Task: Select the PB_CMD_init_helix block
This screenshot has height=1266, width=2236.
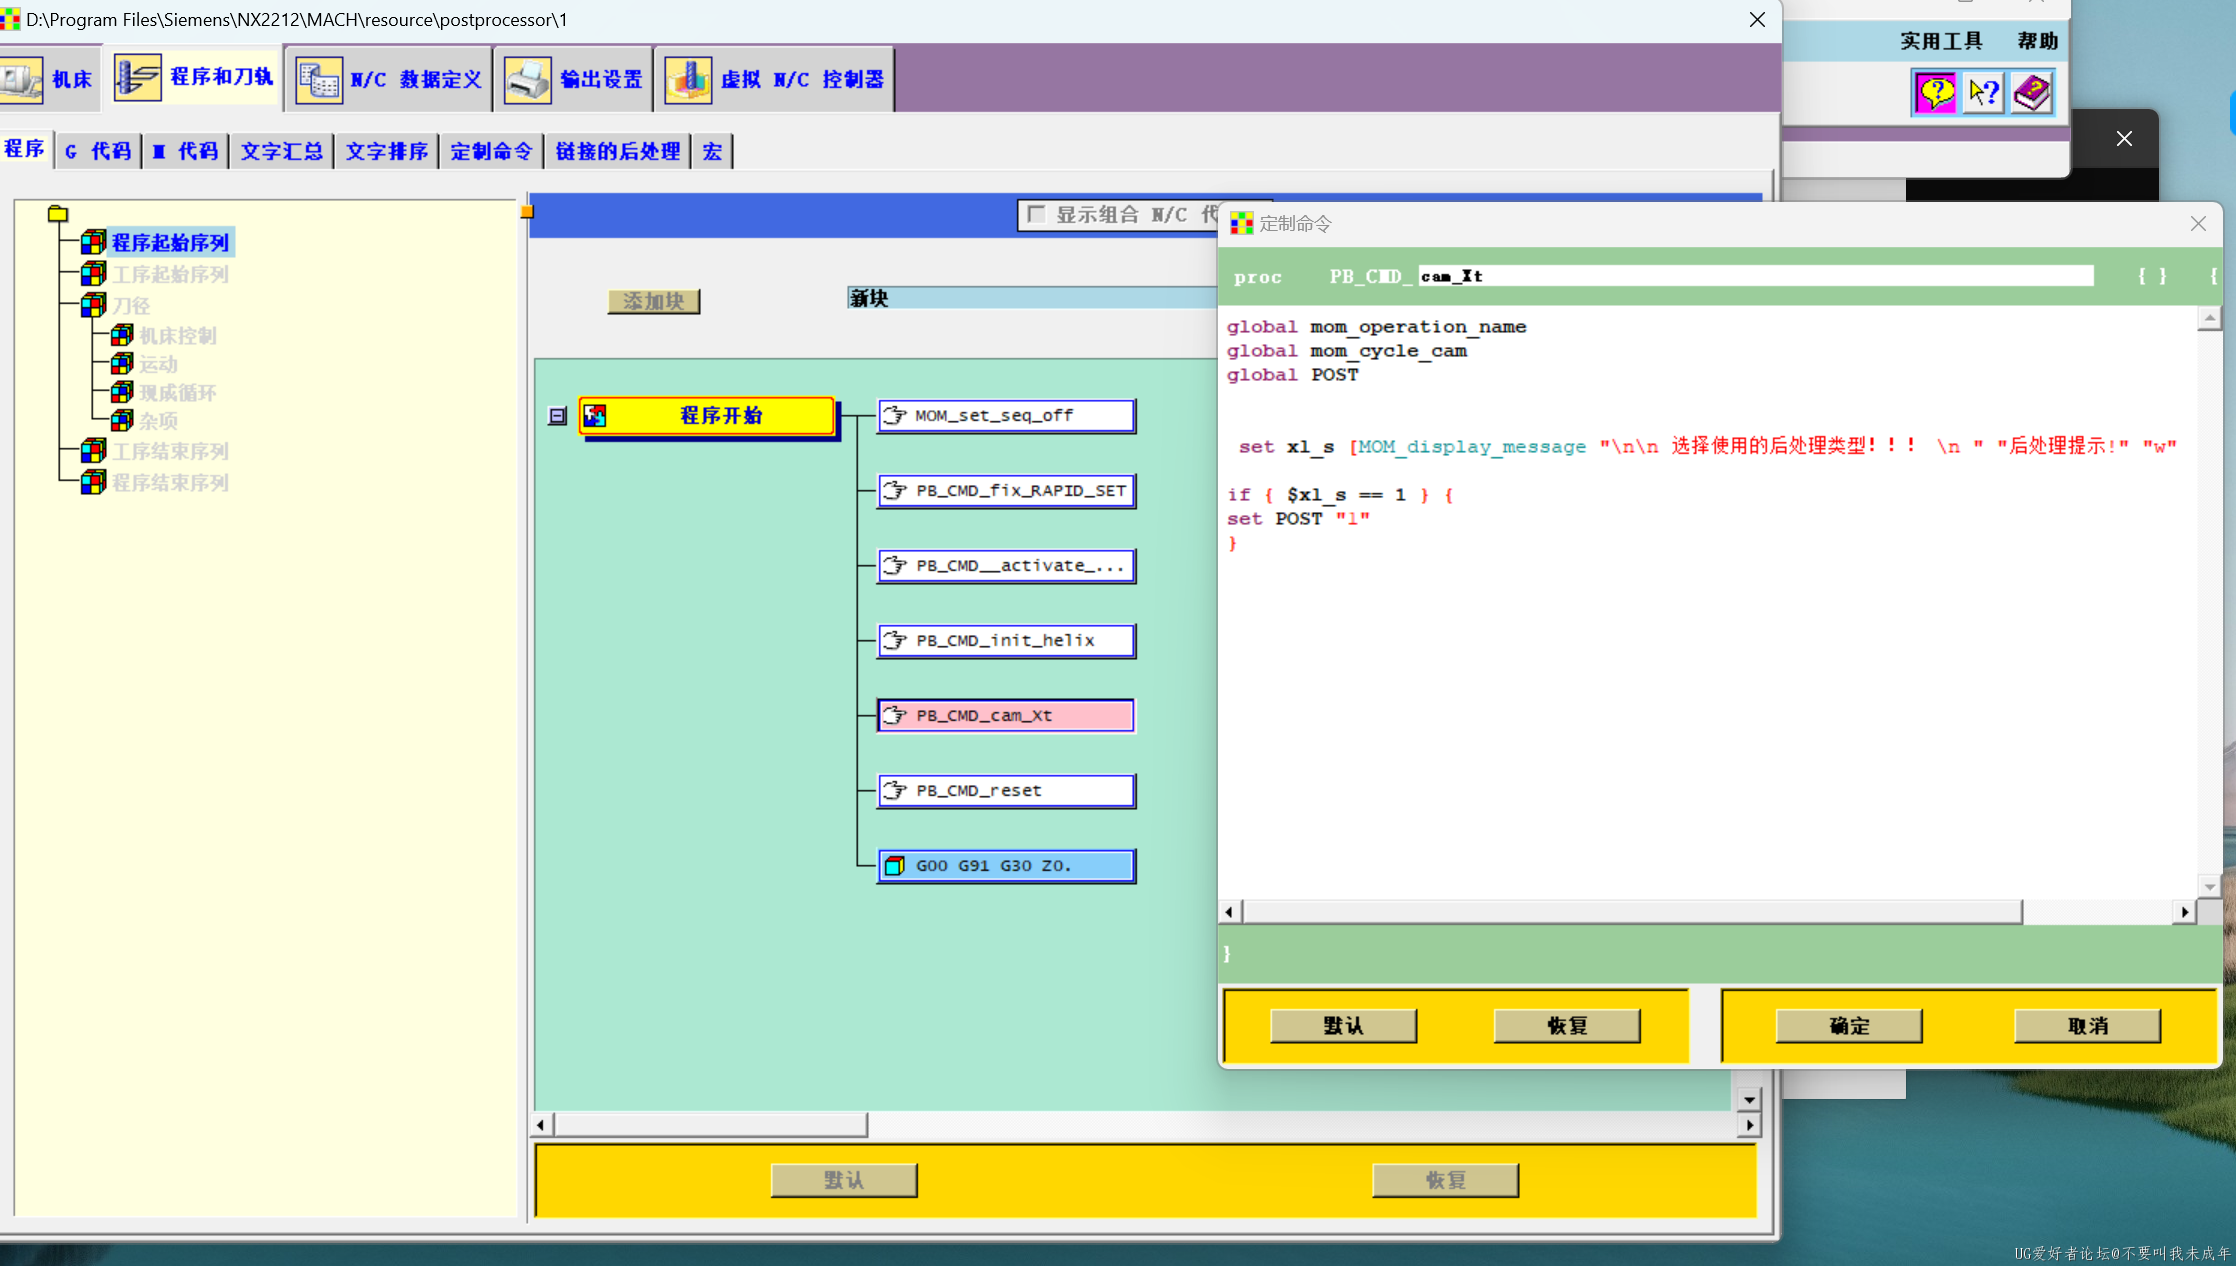Action: 1006,640
